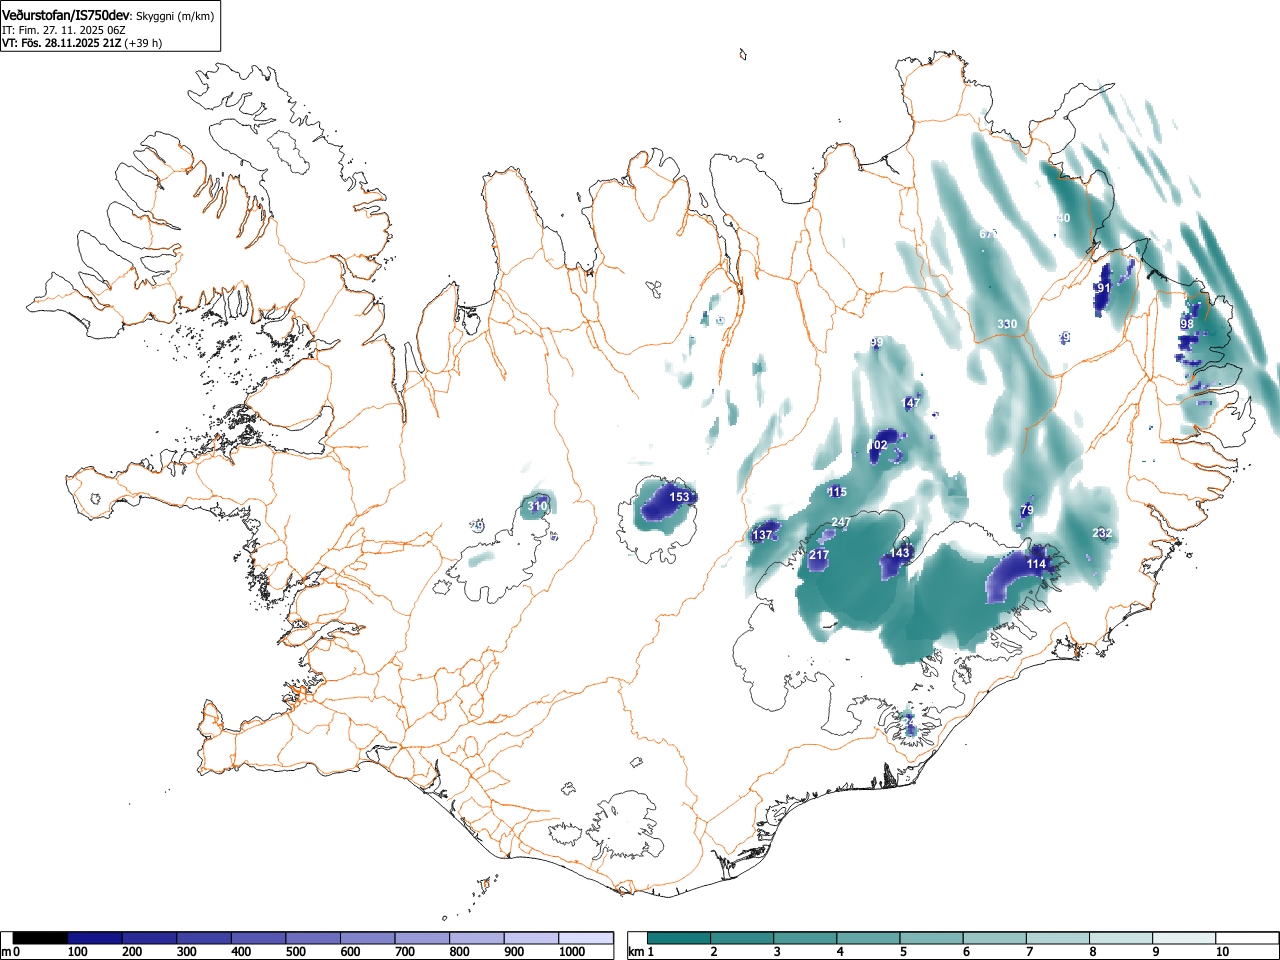The image size is (1280, 960).
Task: Click the 1–2 km dark teal swatch
Action: (x=680, y=938)
